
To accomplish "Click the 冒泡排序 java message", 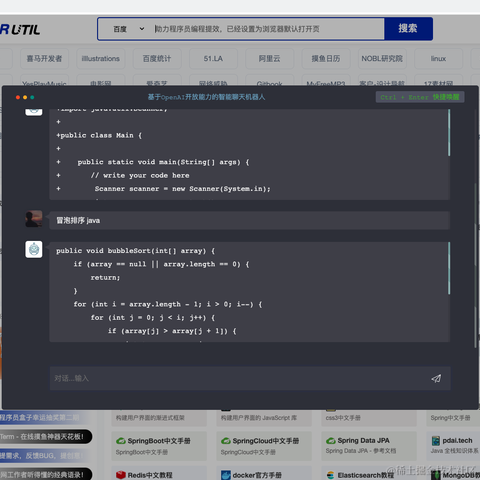I will (x=249, y=220).
